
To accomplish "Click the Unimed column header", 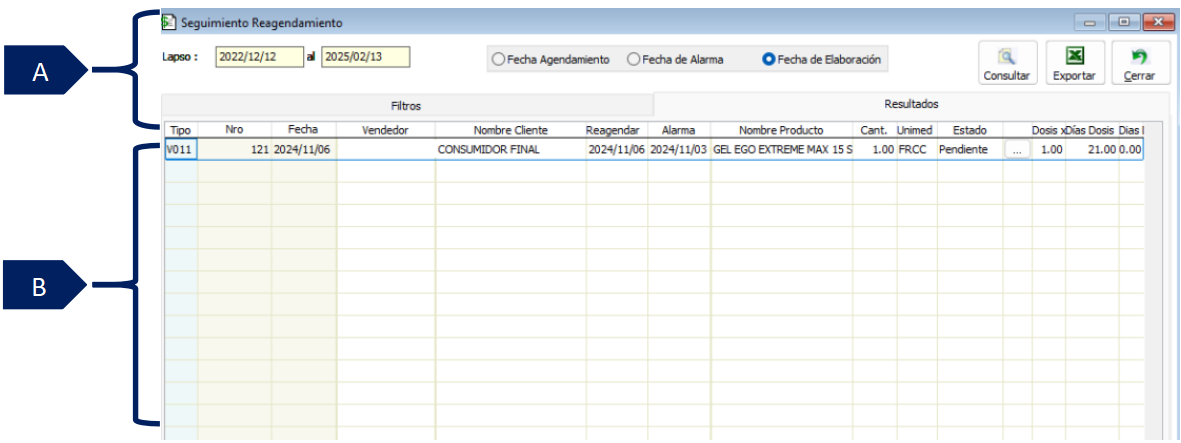I will click(x=917, y=130).
